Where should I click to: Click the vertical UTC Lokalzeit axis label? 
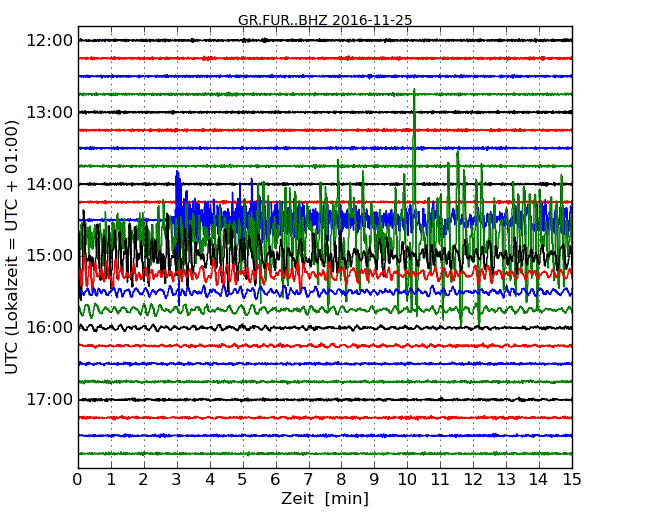click(12, 247)
